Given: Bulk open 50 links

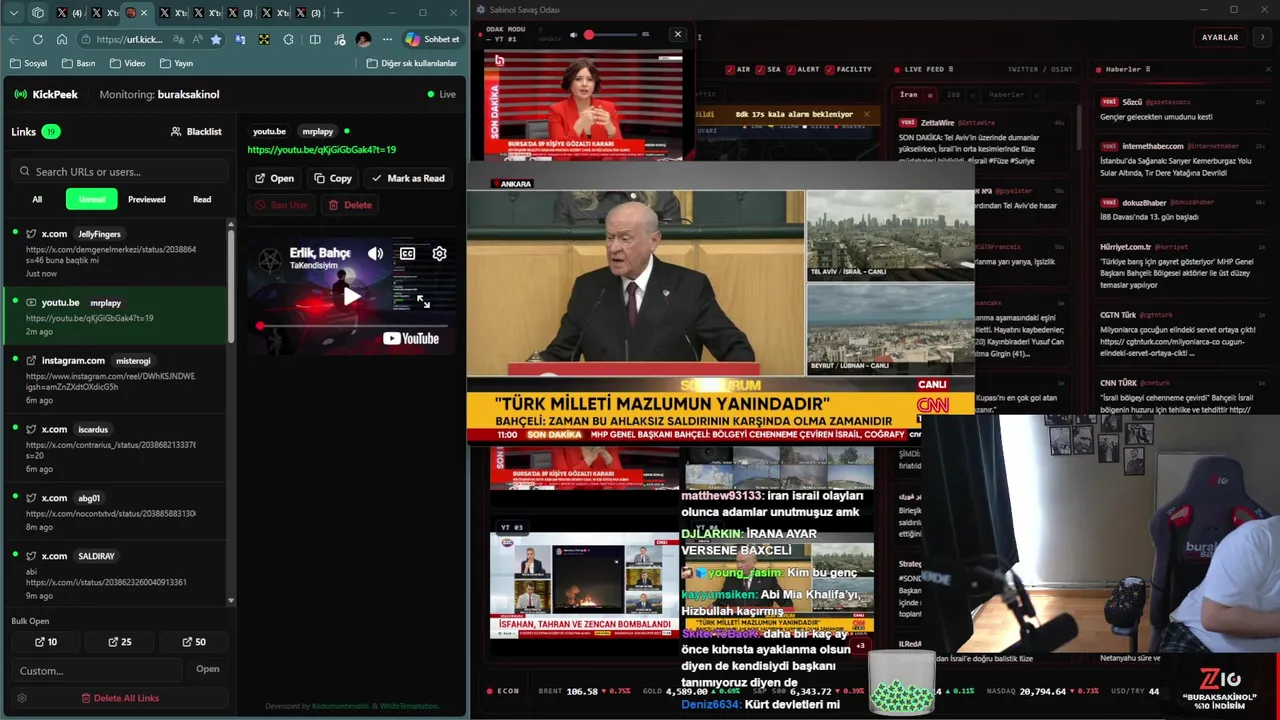Looking at the screenshot, I should pos(194,642).
